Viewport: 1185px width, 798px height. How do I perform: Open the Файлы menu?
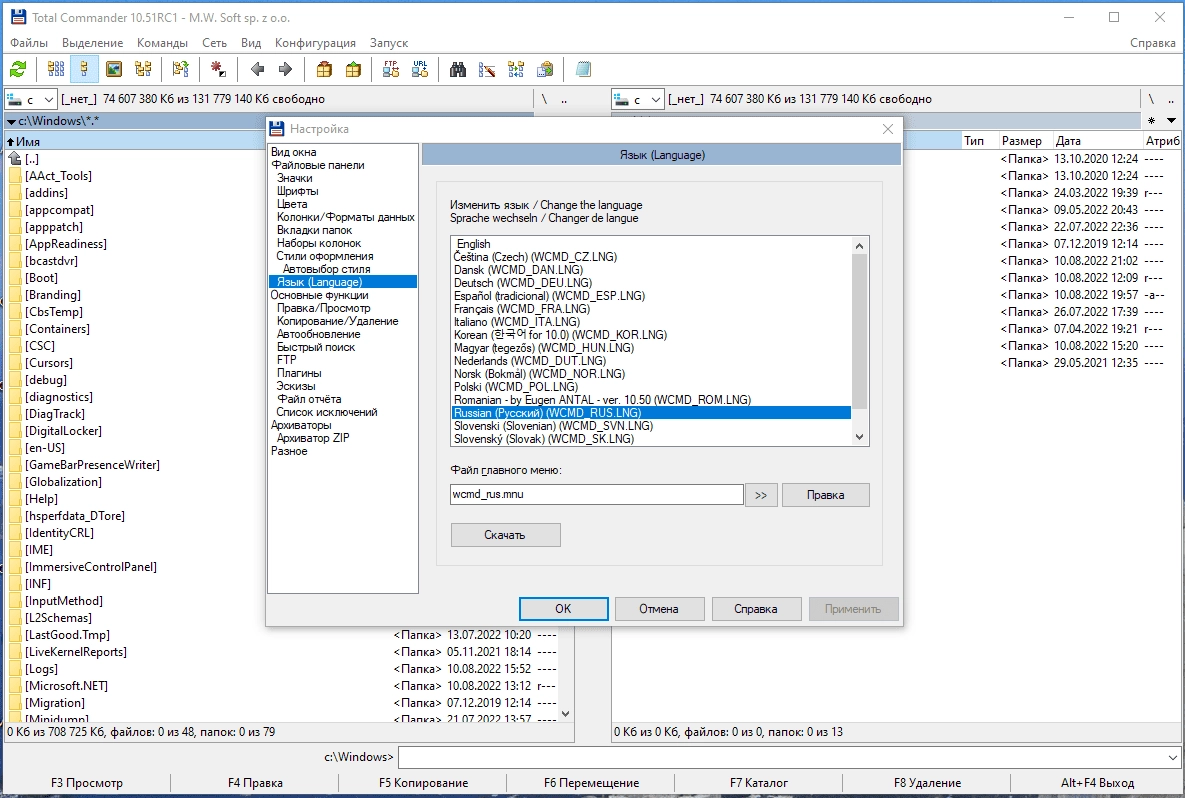coord(29,43)
